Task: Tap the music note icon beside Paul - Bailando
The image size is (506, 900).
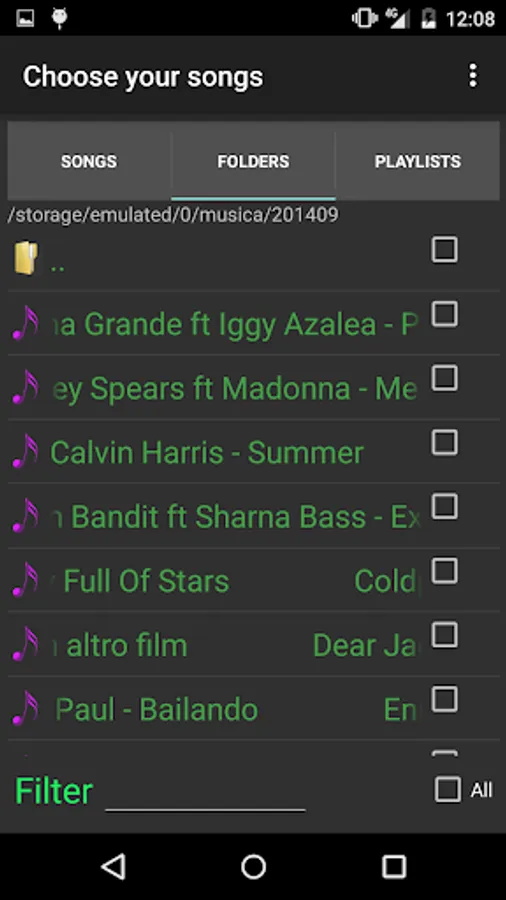Action: 26,708
